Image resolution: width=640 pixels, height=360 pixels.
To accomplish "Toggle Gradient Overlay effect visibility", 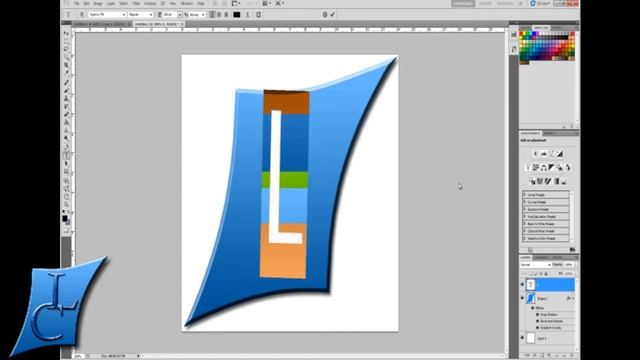I will [537, 328].
